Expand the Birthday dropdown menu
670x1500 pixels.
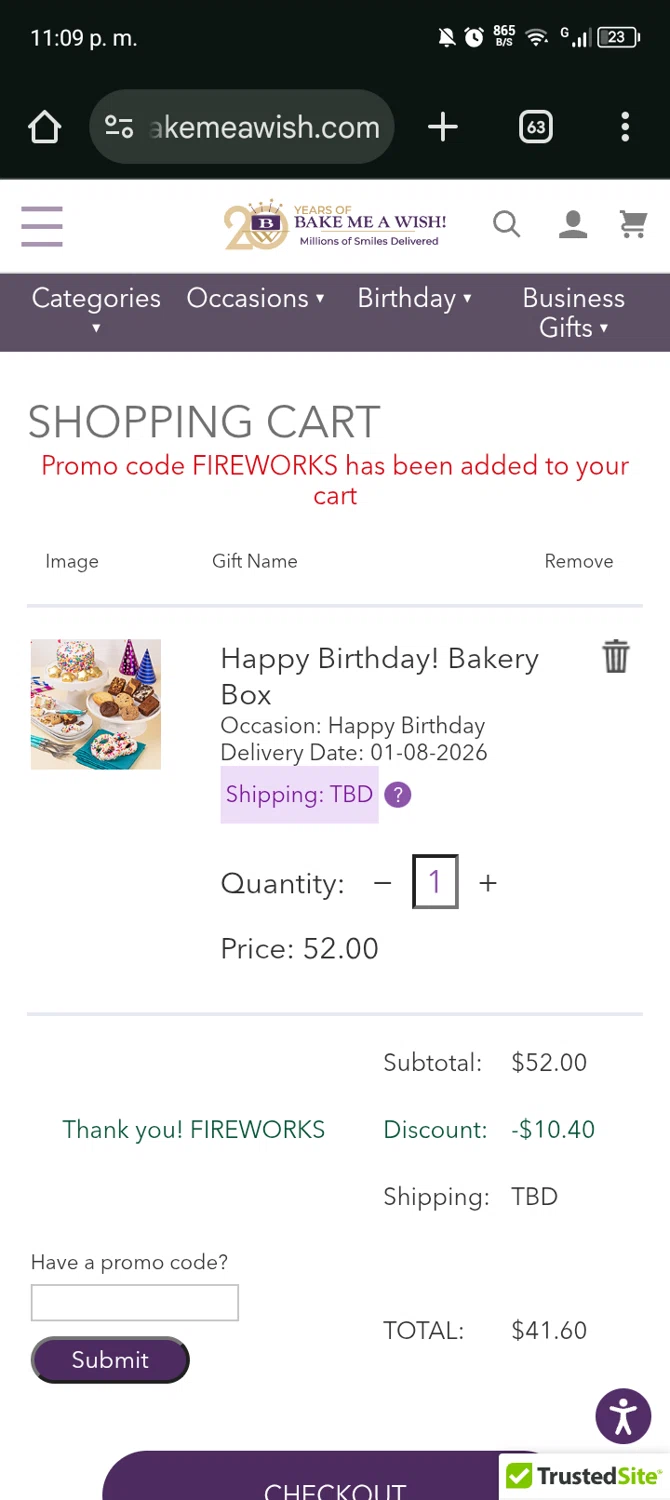[414, 298]
